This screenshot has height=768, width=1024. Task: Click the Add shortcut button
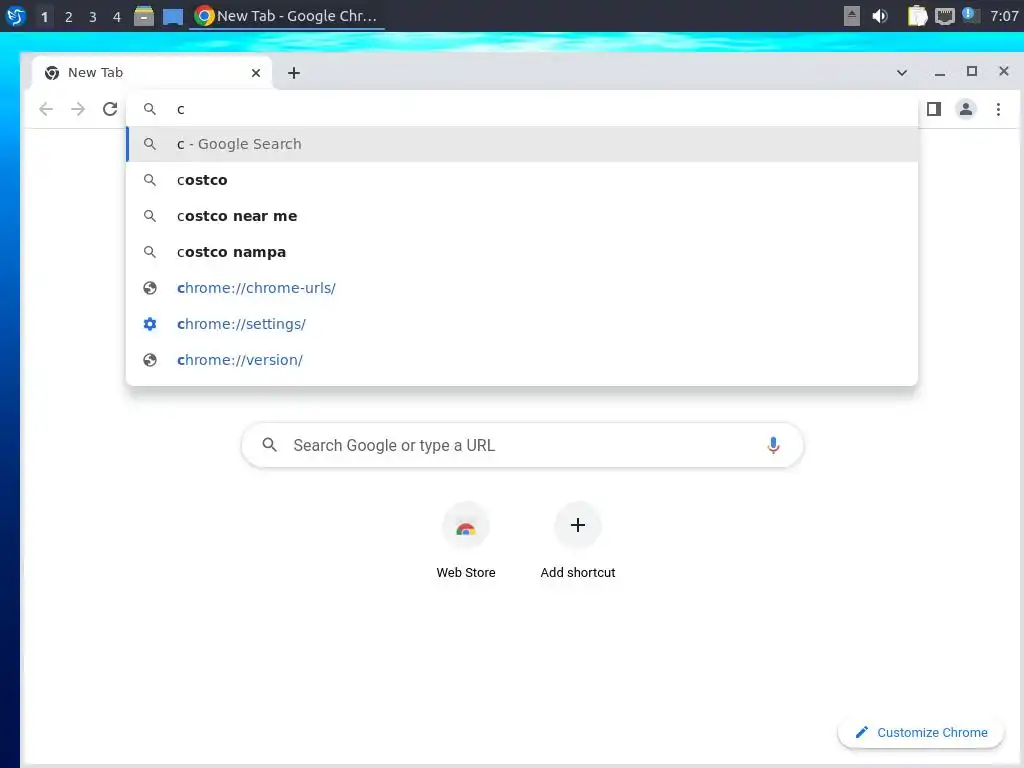pyautogui.click(x=578, y=540)
